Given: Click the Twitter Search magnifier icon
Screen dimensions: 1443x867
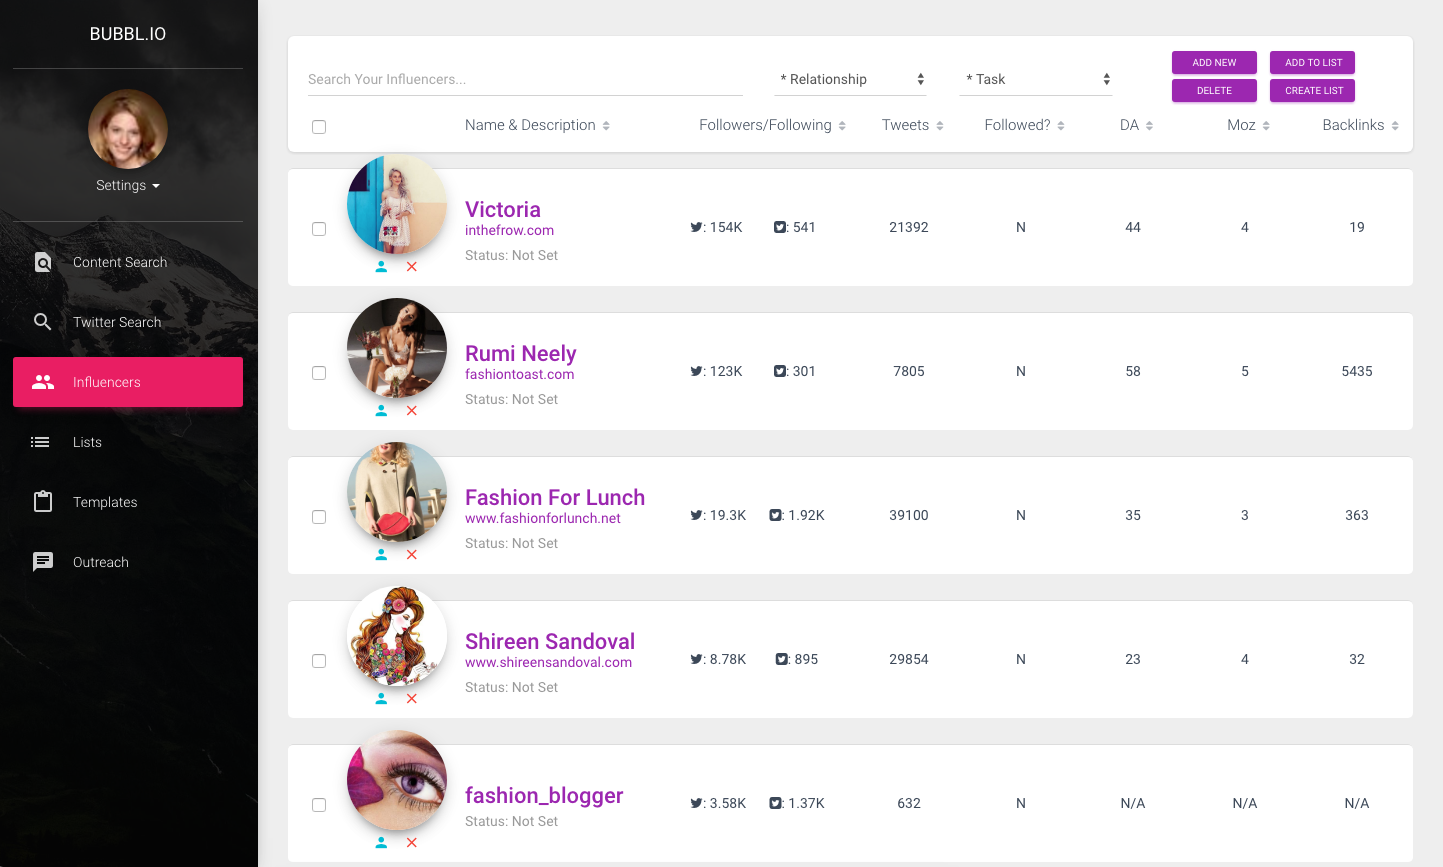Looking at the screenshot, I should tap(43, 322).
